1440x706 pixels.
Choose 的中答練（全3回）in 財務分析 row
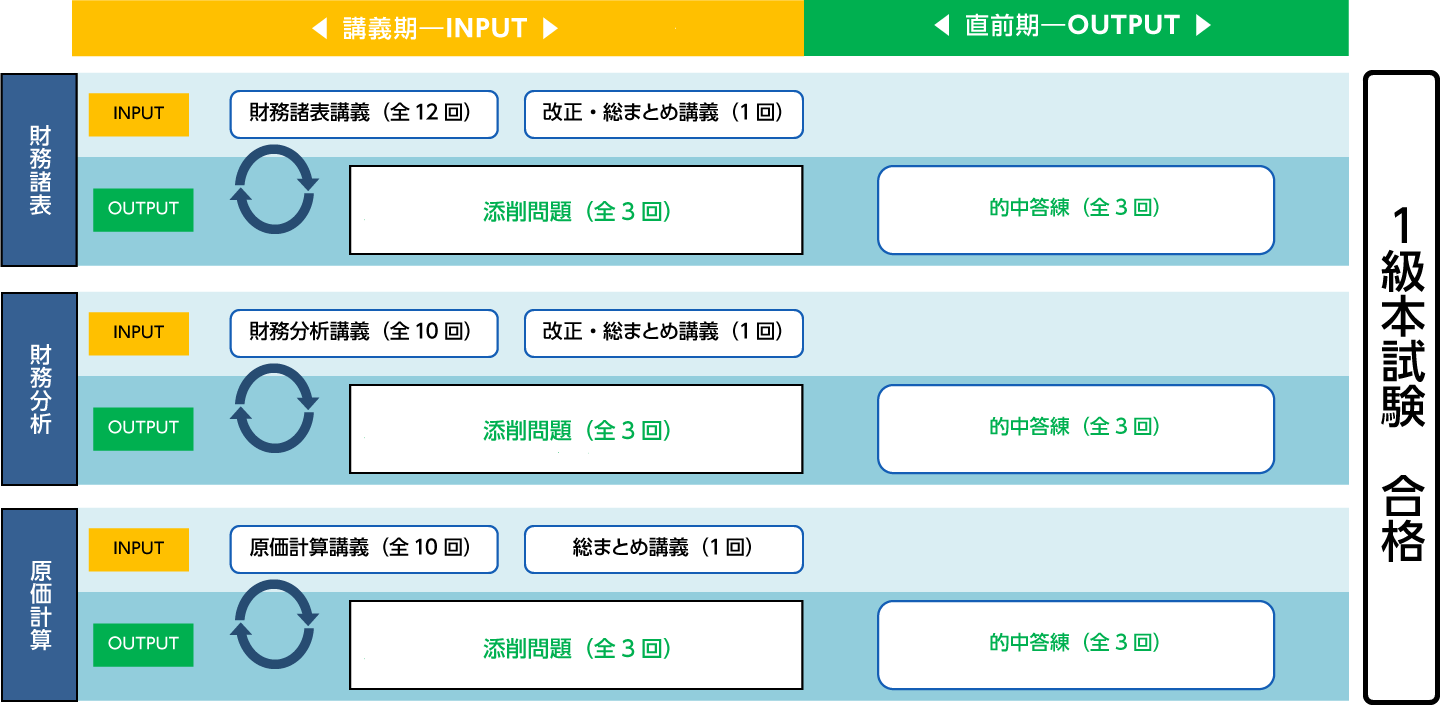1076,428
